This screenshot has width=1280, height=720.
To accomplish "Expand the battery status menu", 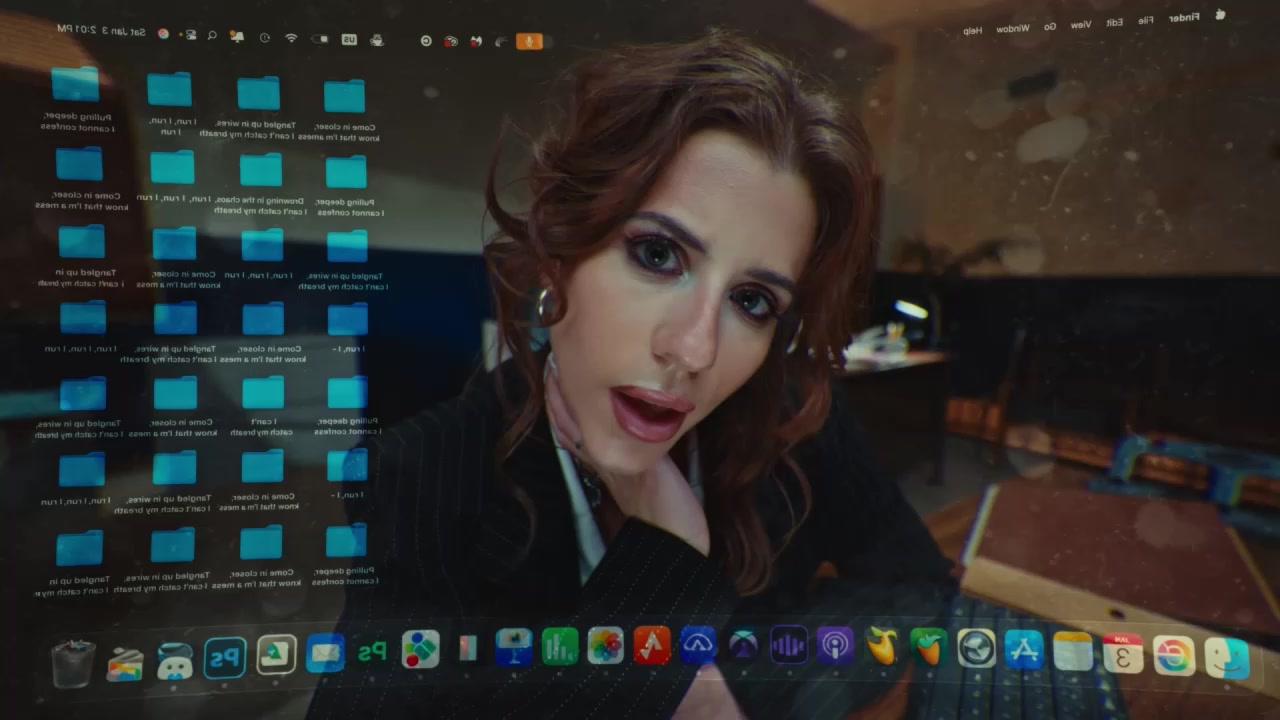I will (320, 39).
